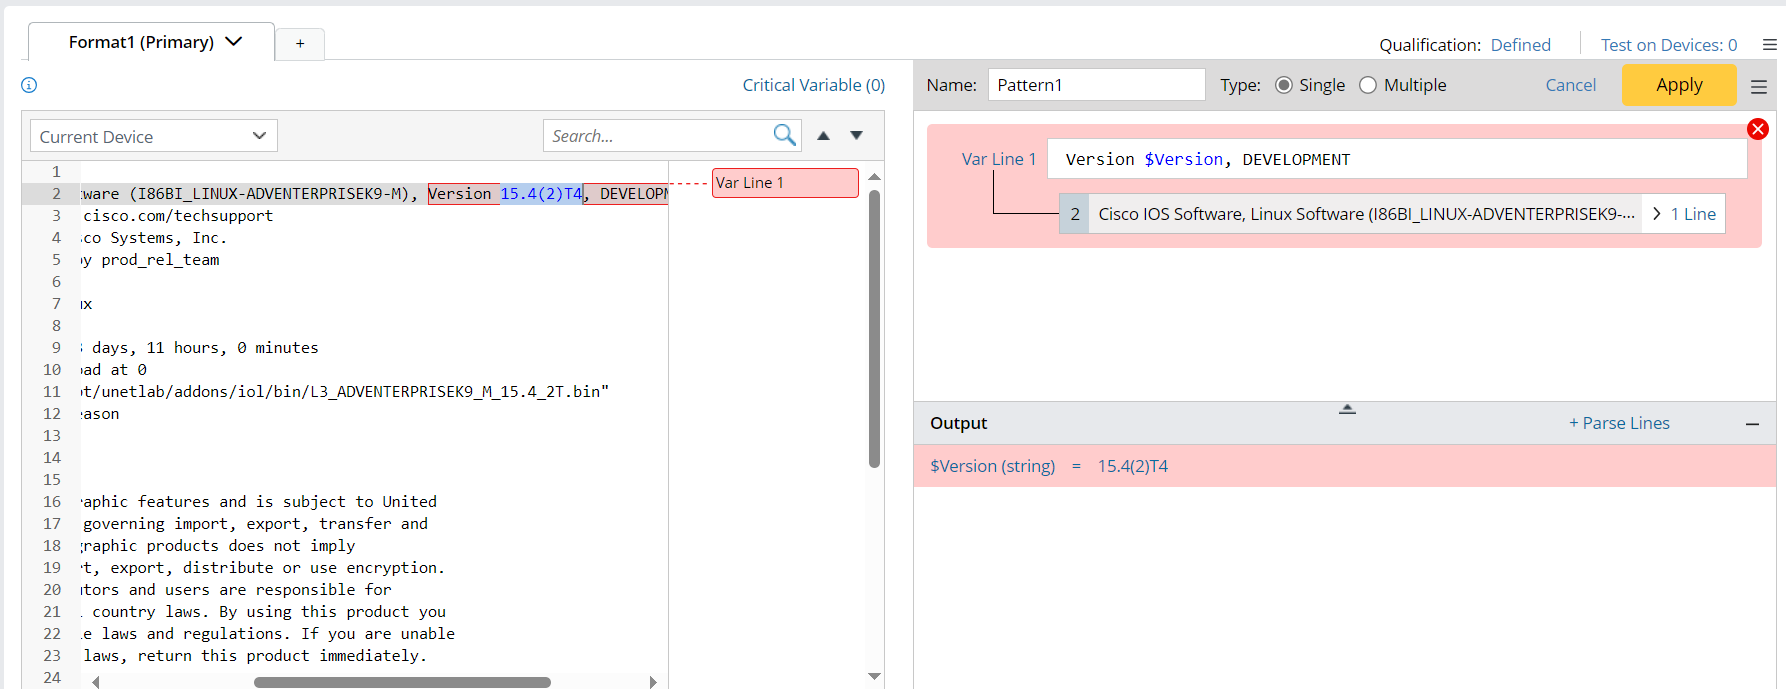
Task: Expand the Format1 (Primary) tab dropdown
Action: point(234,42)
